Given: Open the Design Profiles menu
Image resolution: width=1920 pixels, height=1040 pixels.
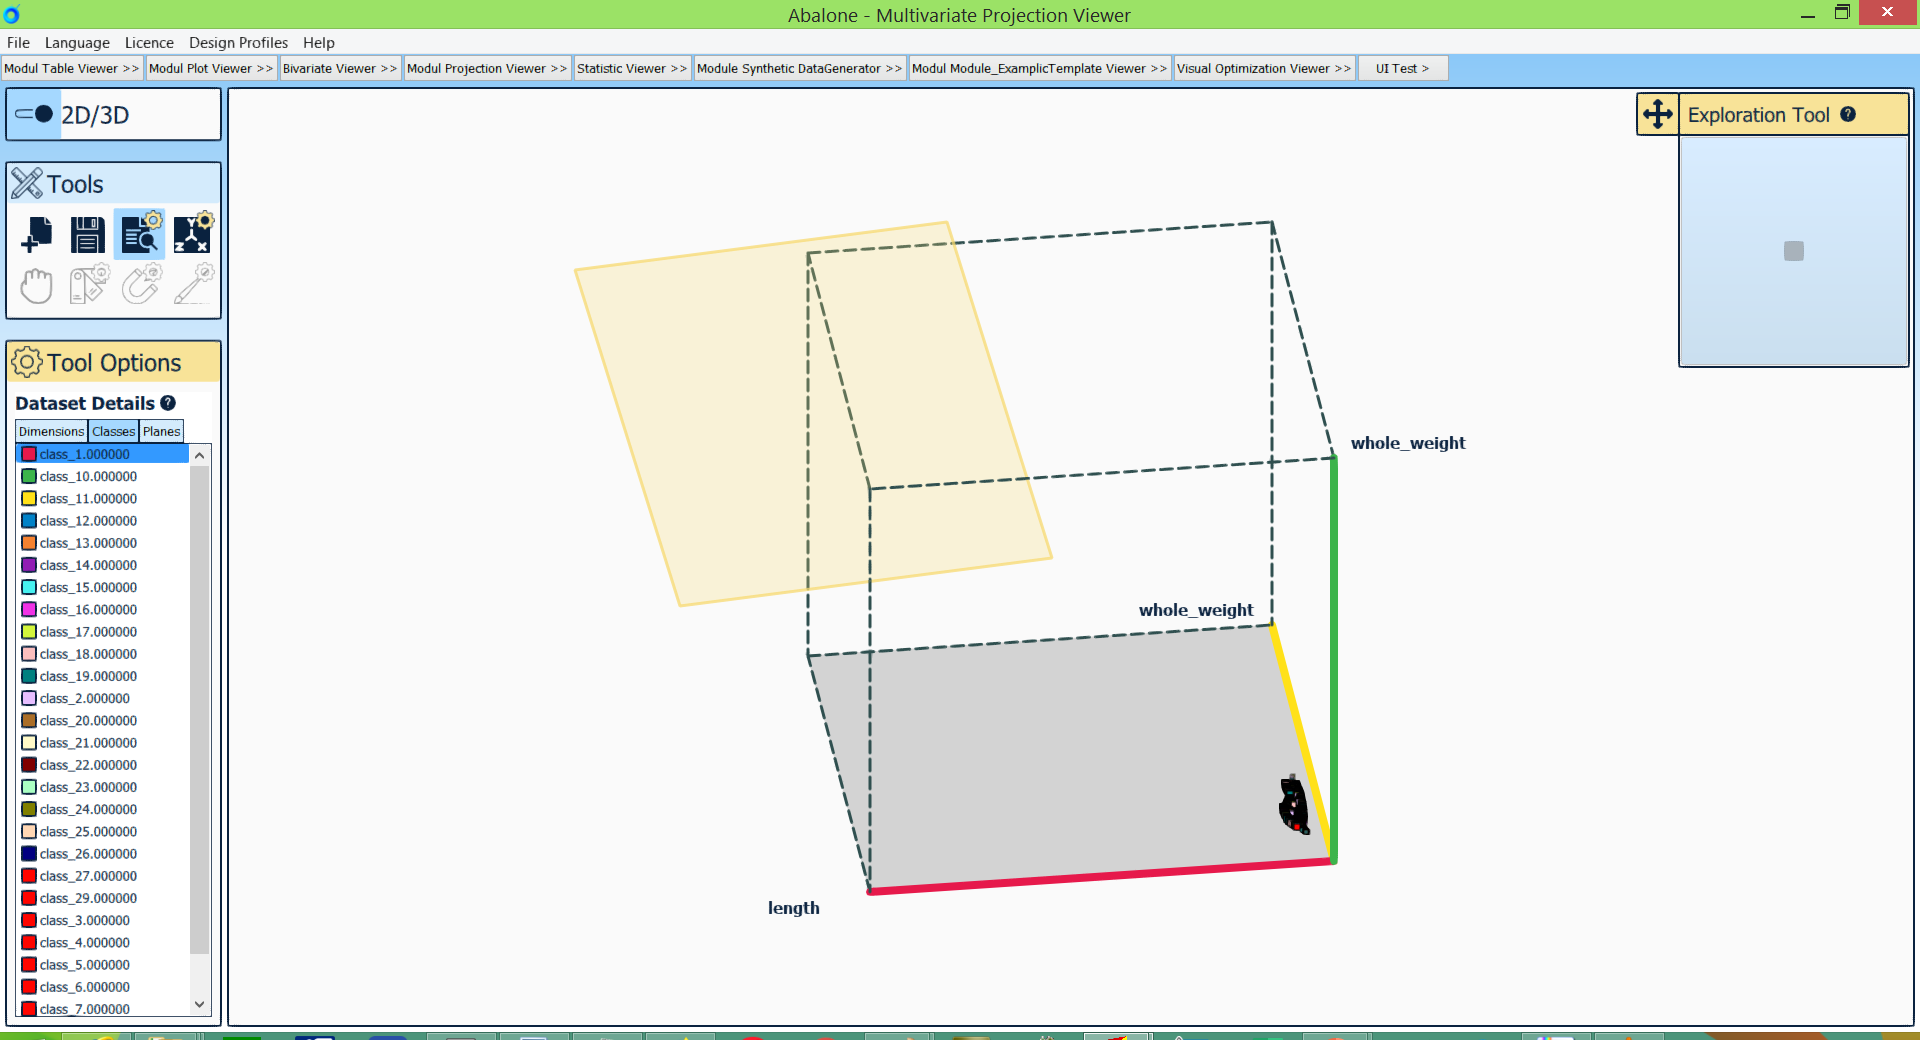Looking at the screenshot, I should coord(238,43).
